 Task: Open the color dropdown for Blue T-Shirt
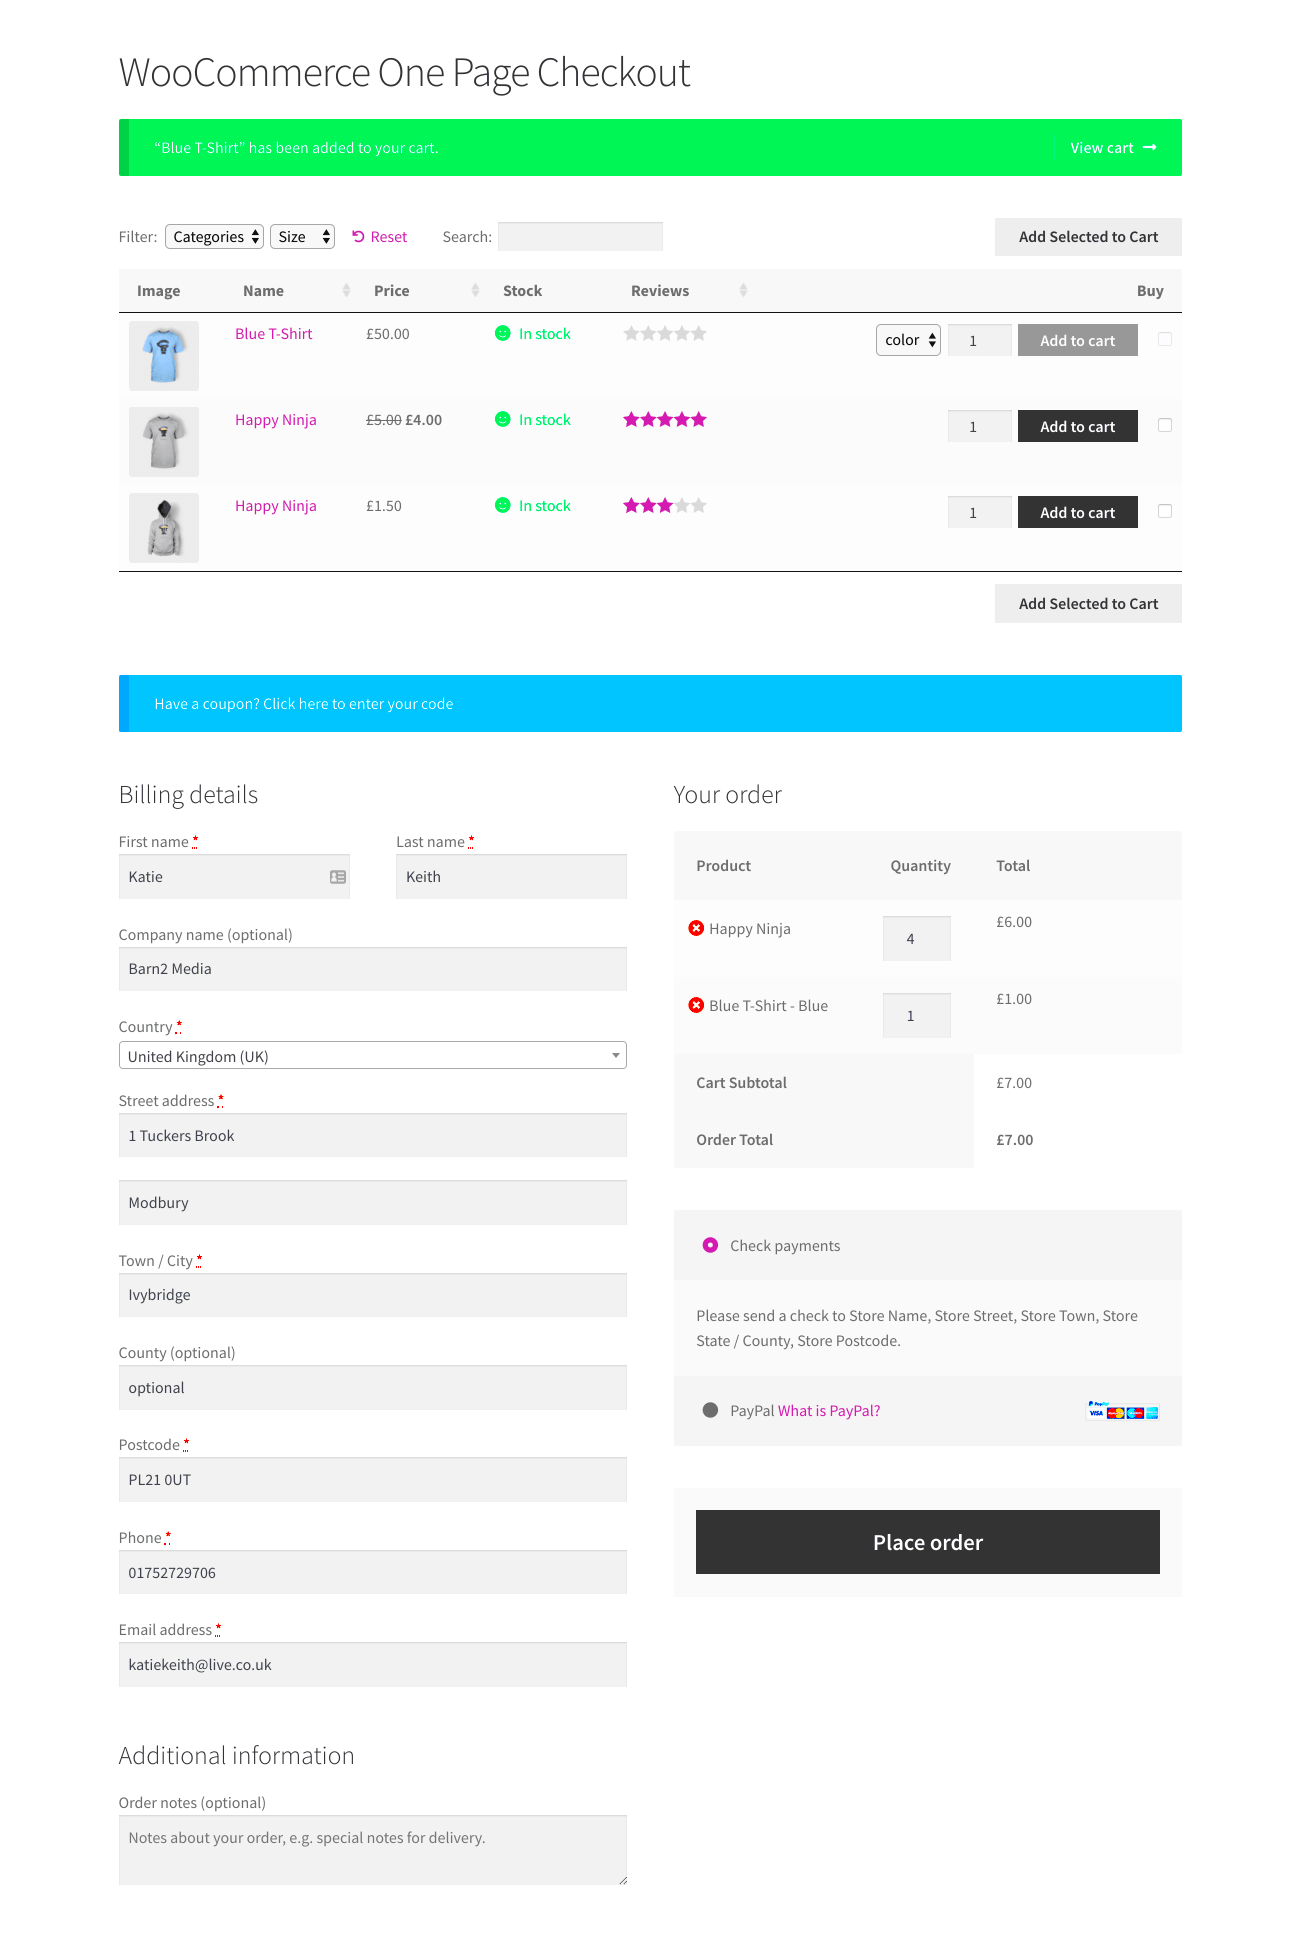click(x=908, y=340)
